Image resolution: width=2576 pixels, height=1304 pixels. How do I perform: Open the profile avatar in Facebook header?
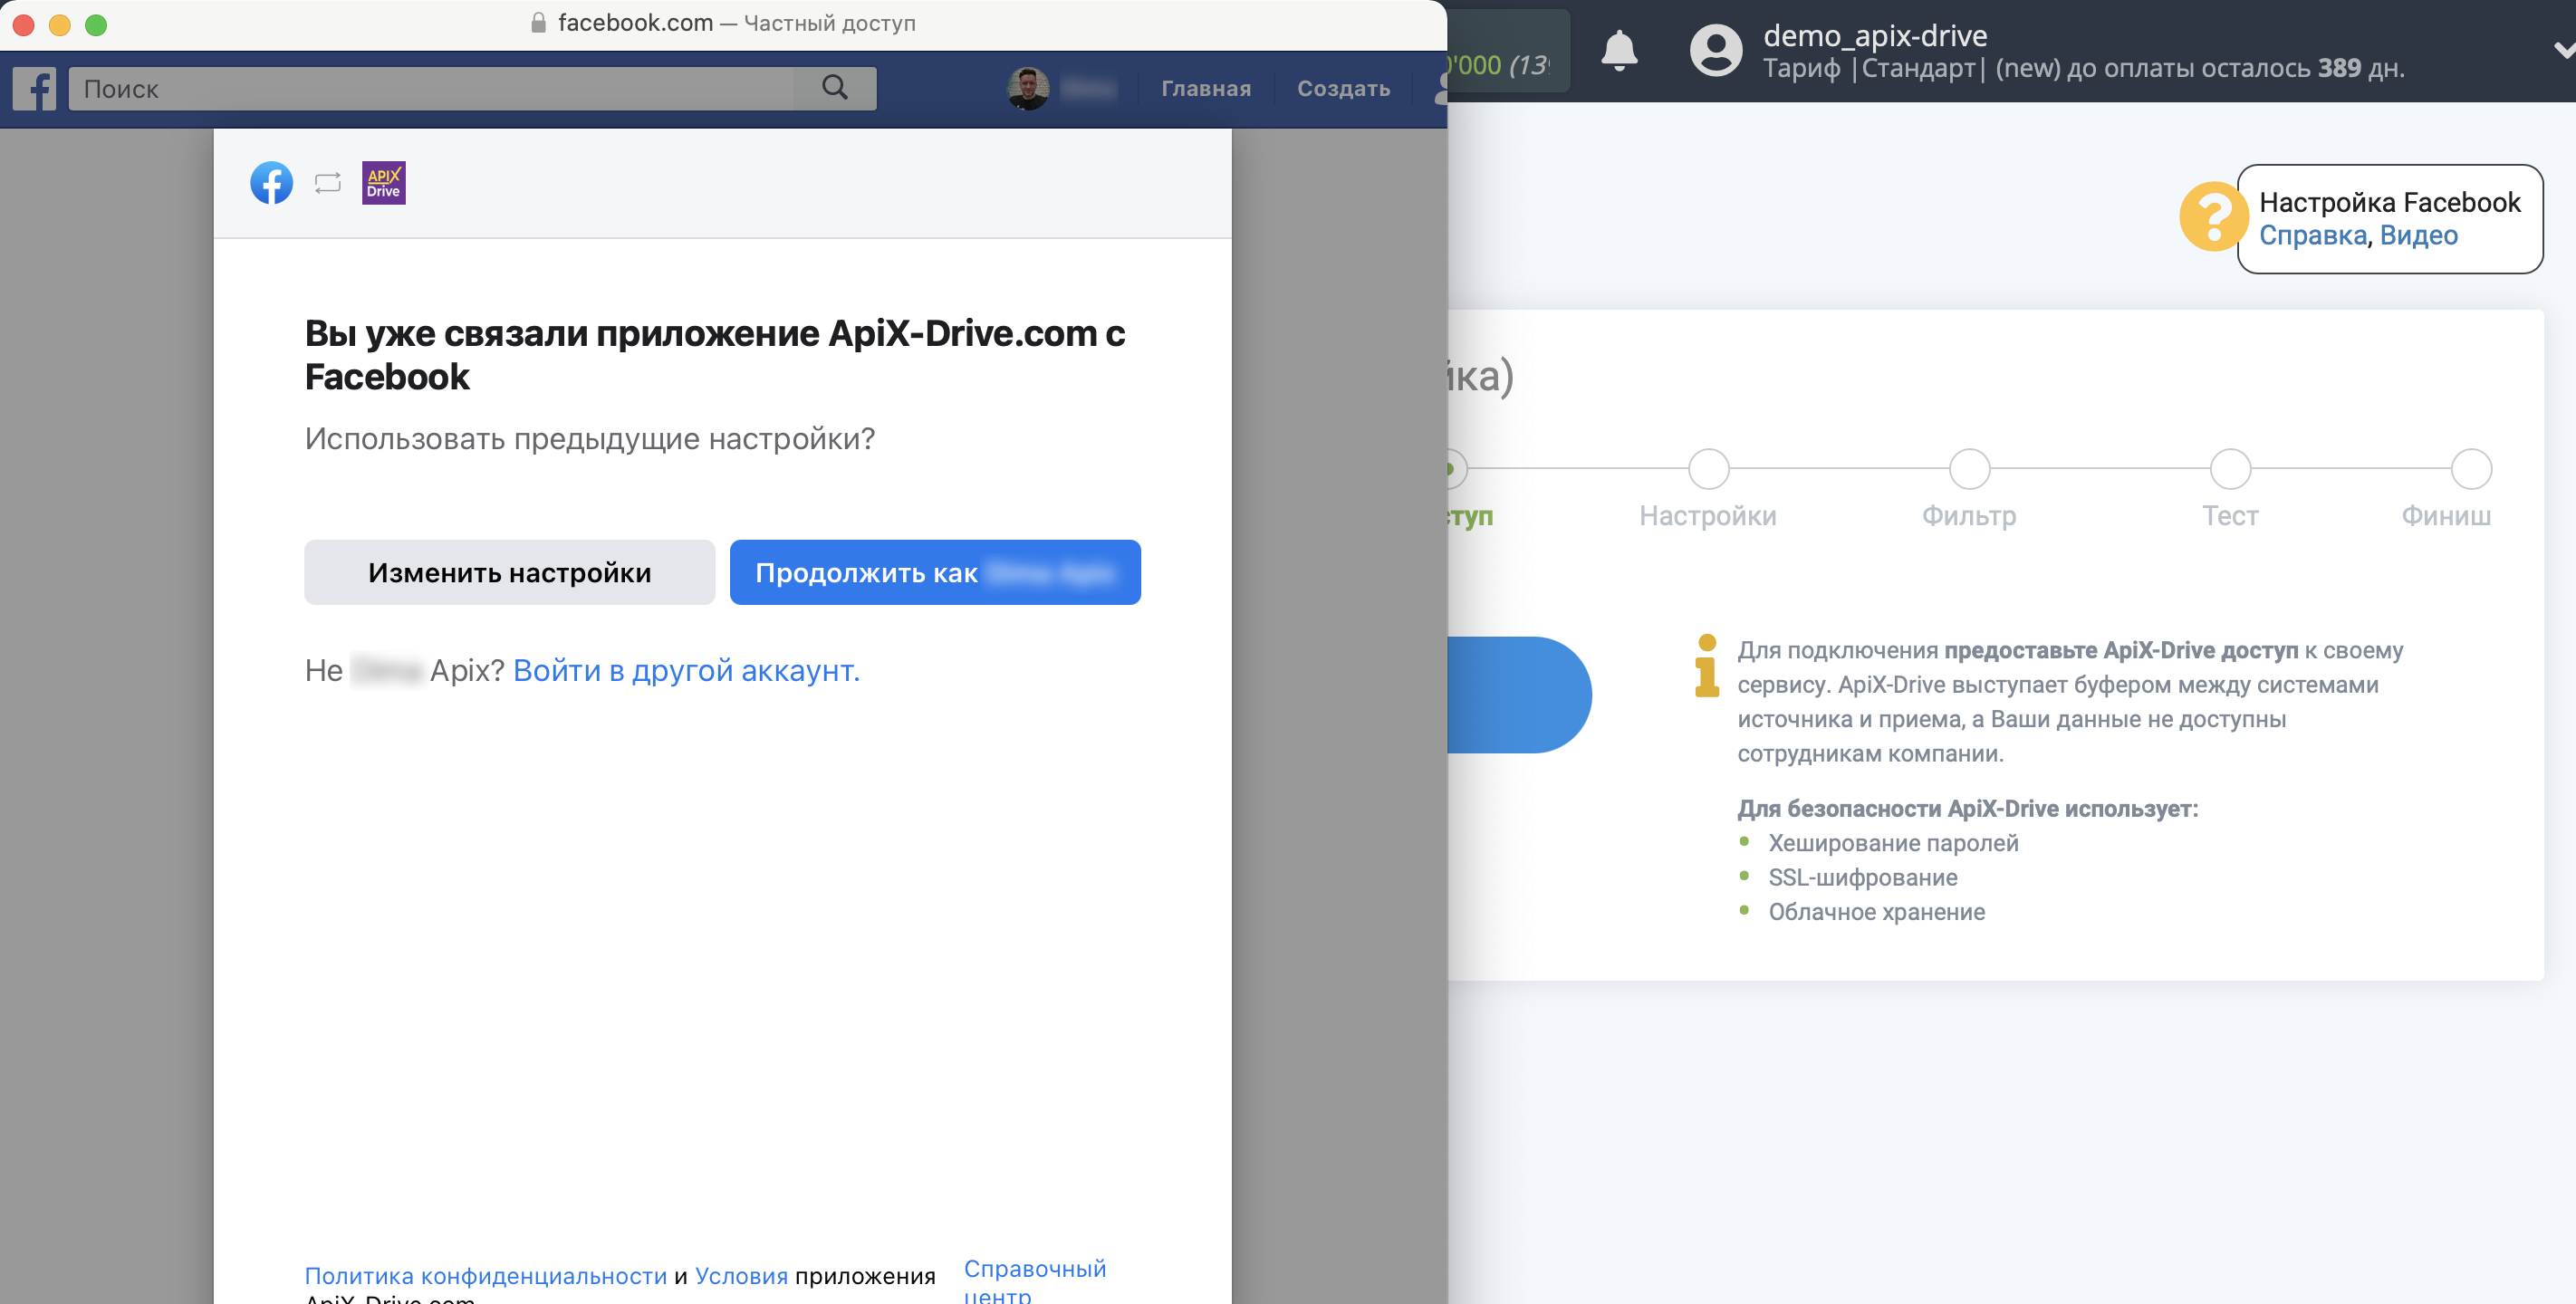[1027, 89]
